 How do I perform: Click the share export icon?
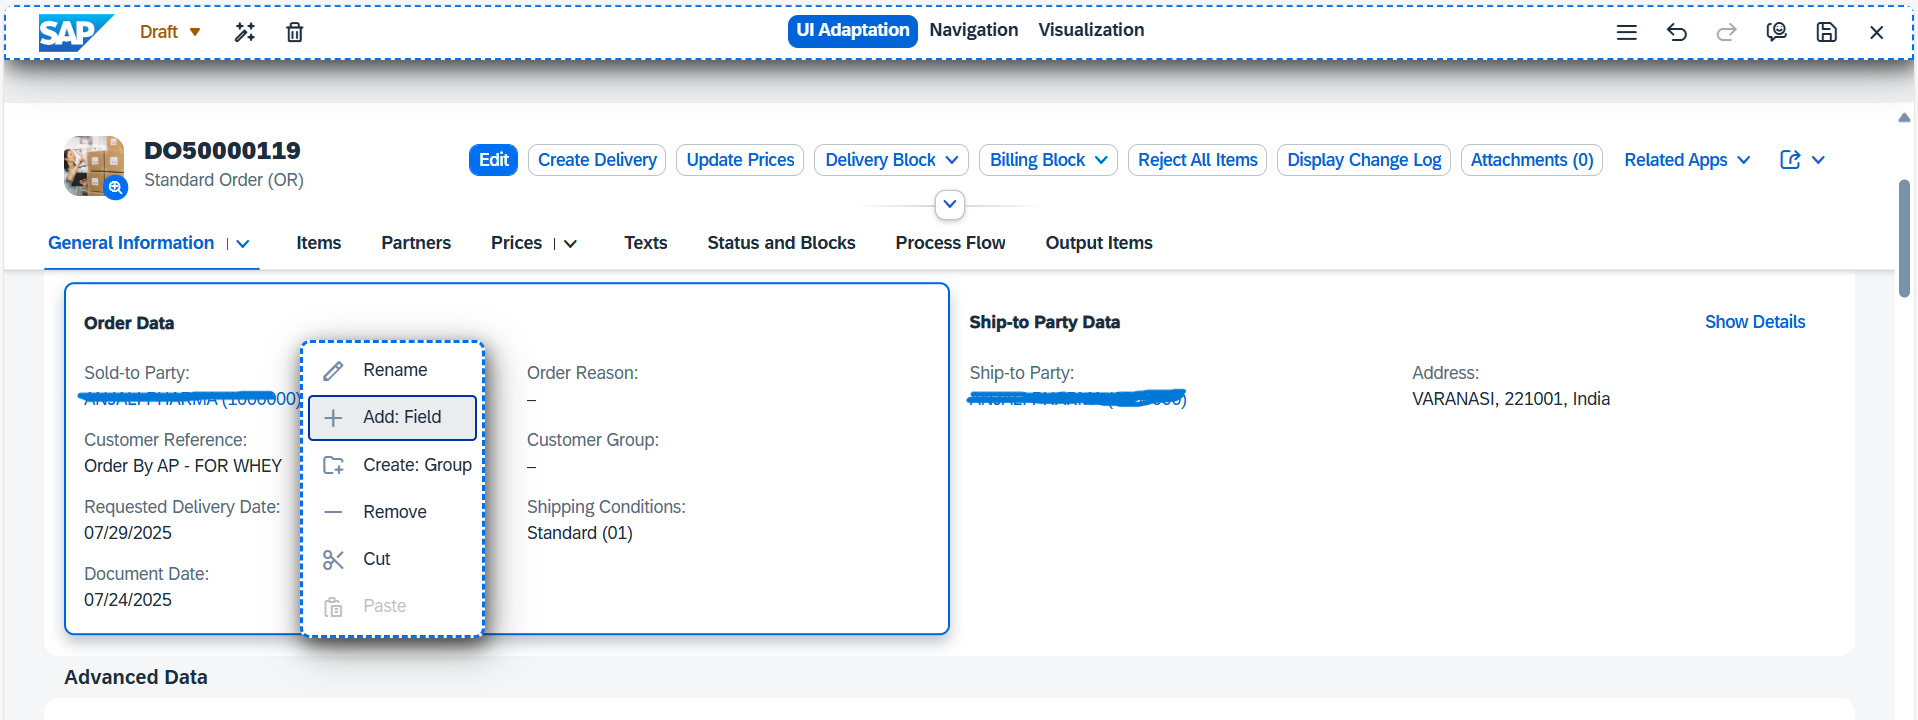1790,160
